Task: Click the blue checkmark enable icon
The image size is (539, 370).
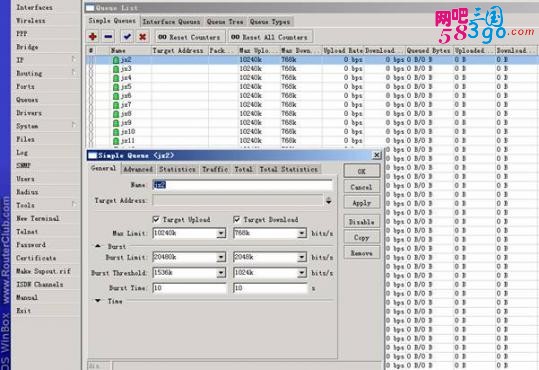Action: click(x=127, y=36)
